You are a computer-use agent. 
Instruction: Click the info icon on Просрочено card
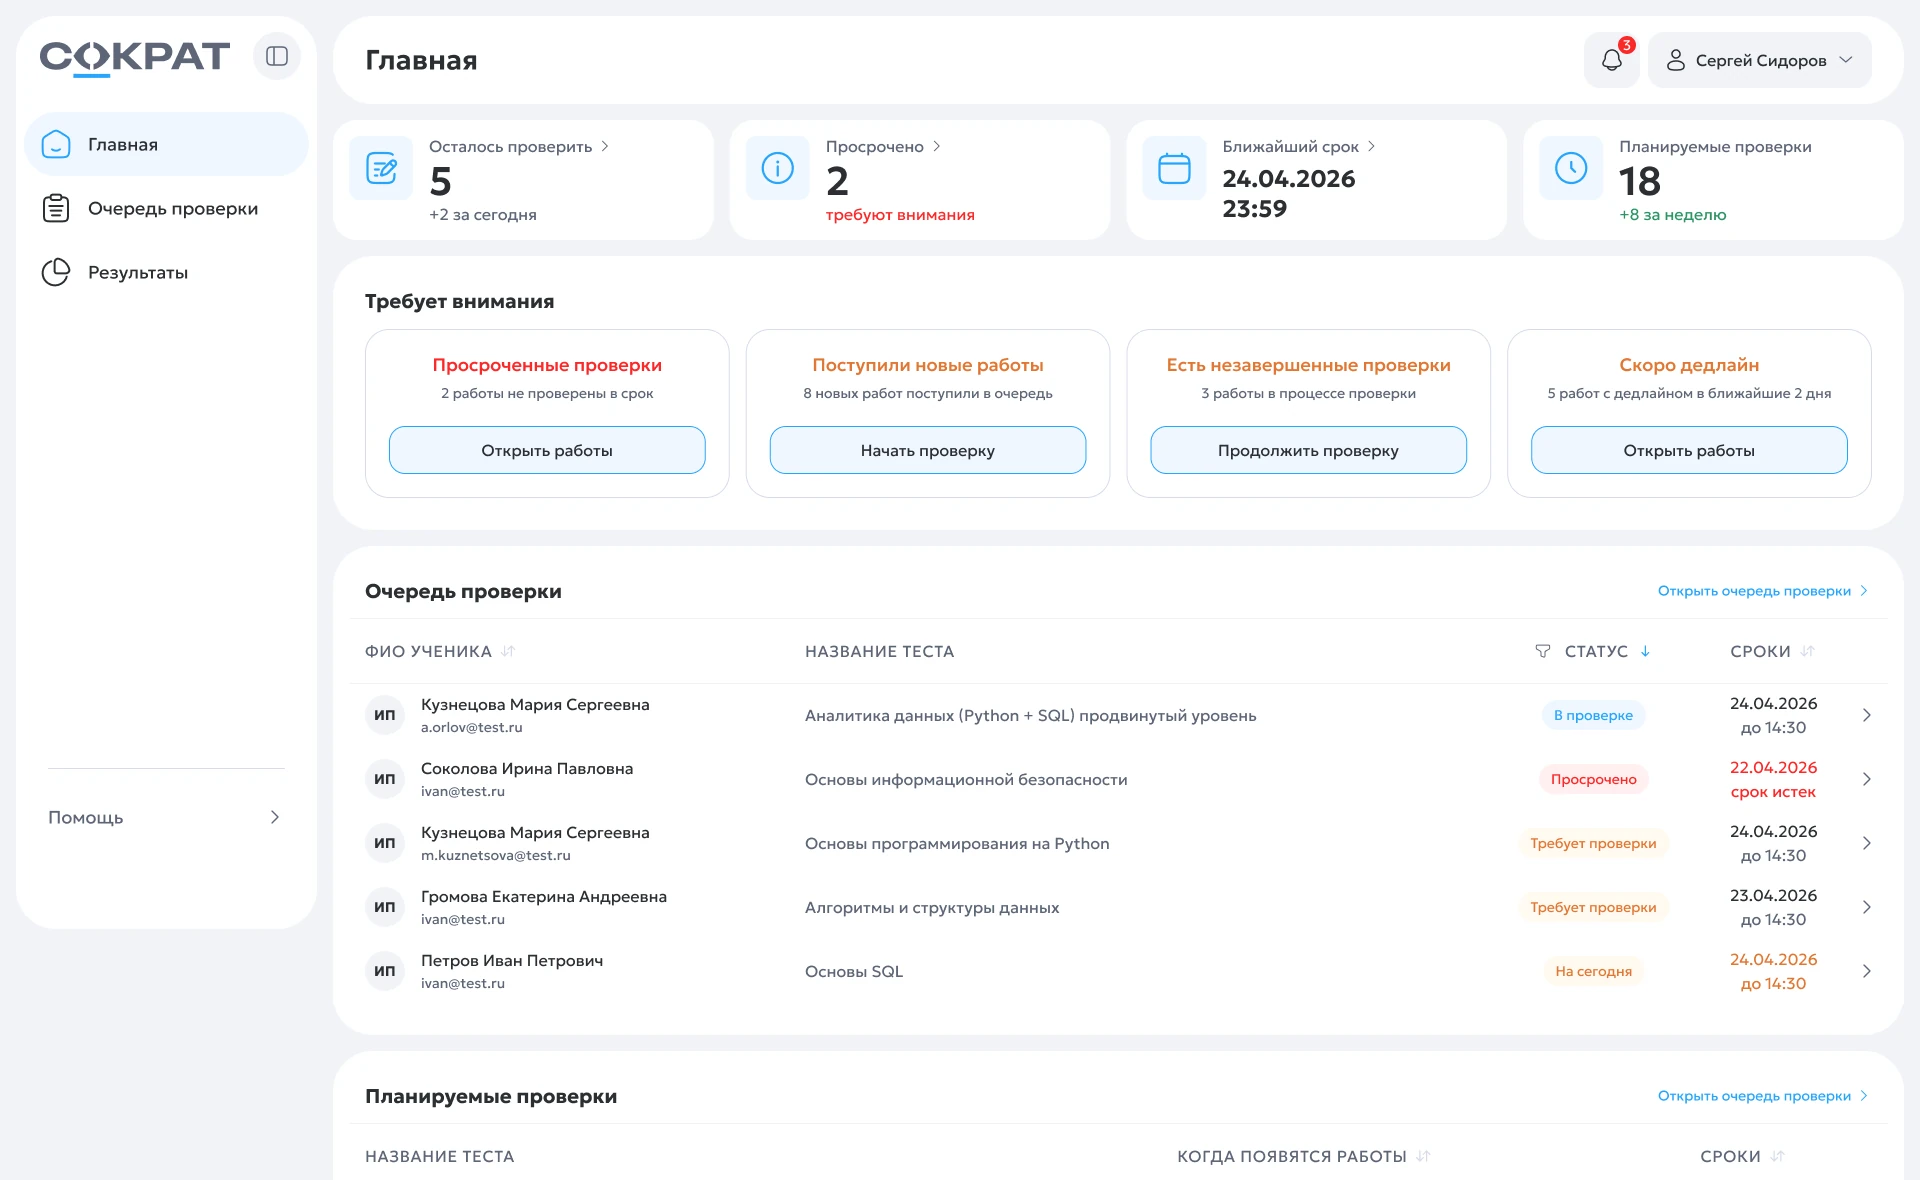coord(777,168)
